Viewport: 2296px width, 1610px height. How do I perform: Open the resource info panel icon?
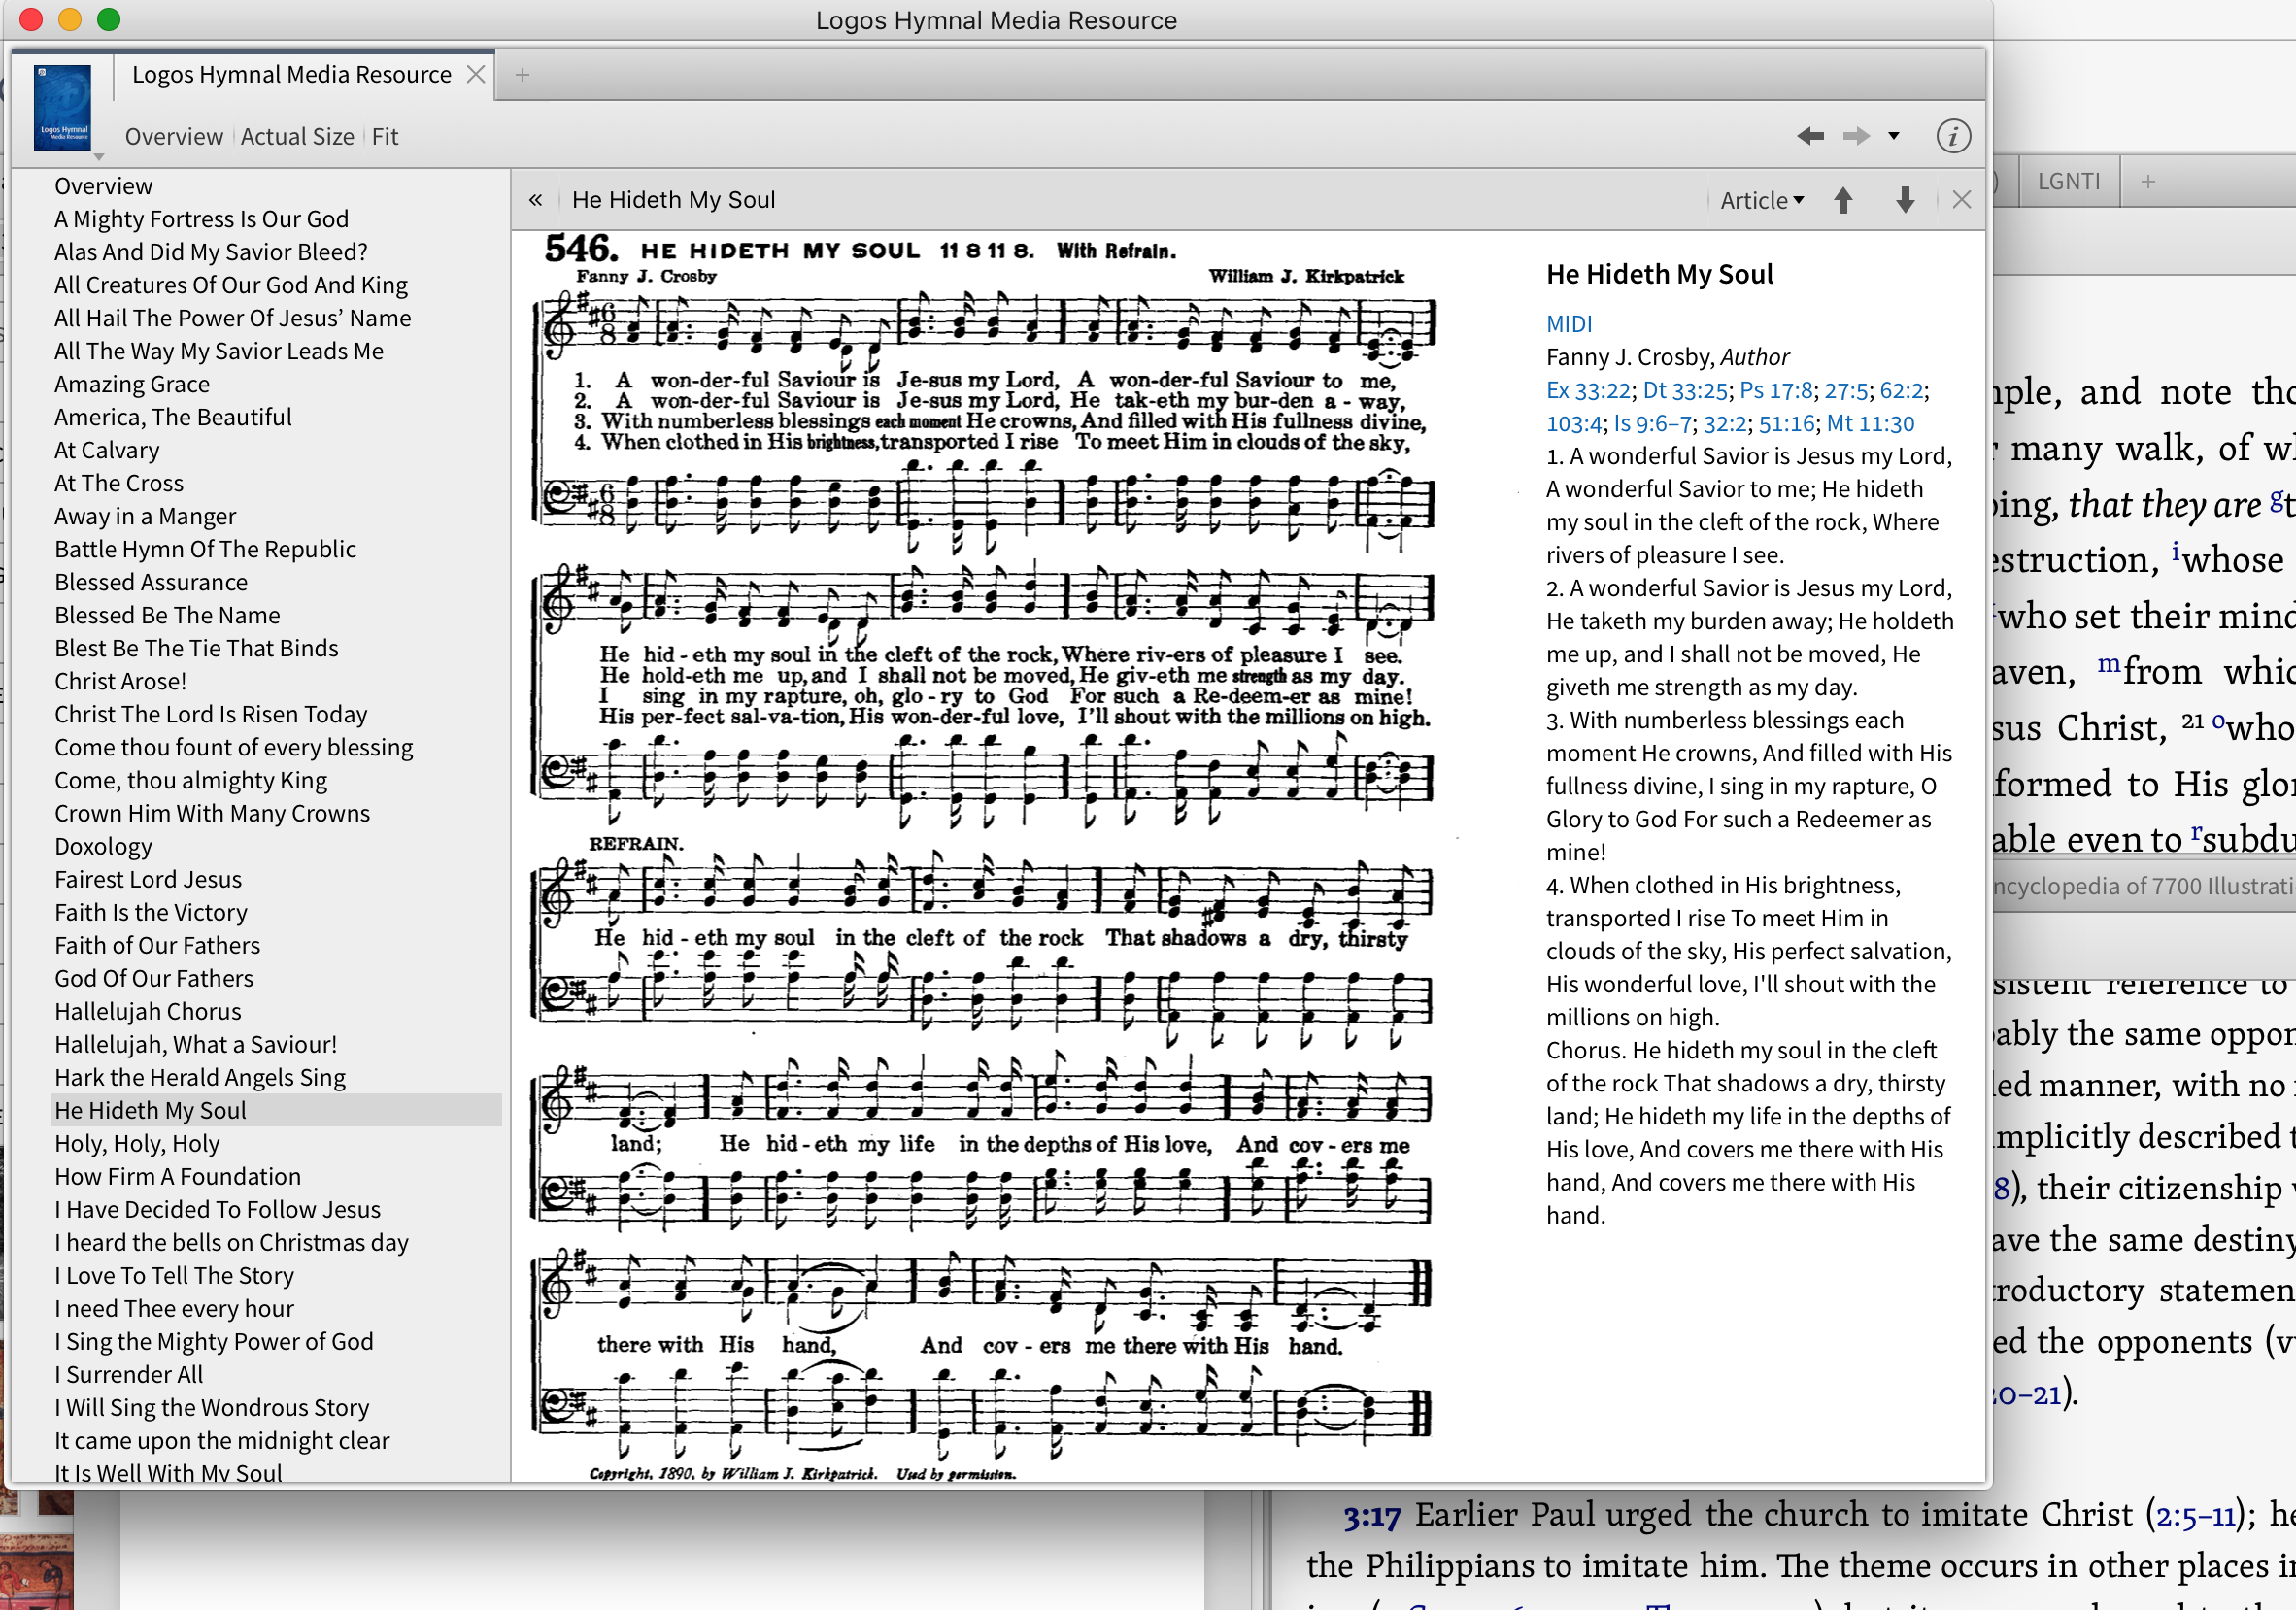click(1952, 136)
